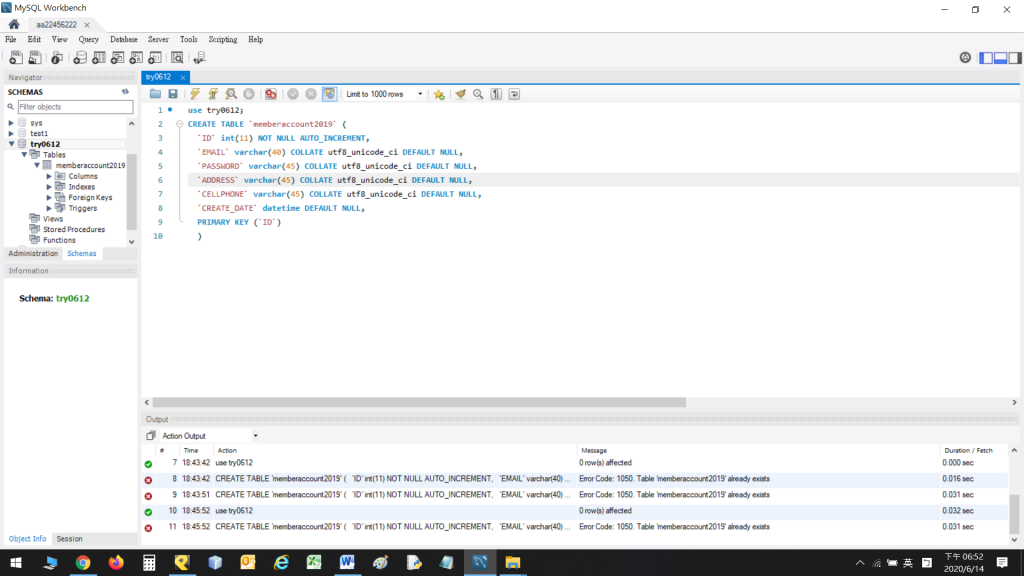Create new schema icon
This screenshot has width=1024, height=576.
tap(80, 58)
